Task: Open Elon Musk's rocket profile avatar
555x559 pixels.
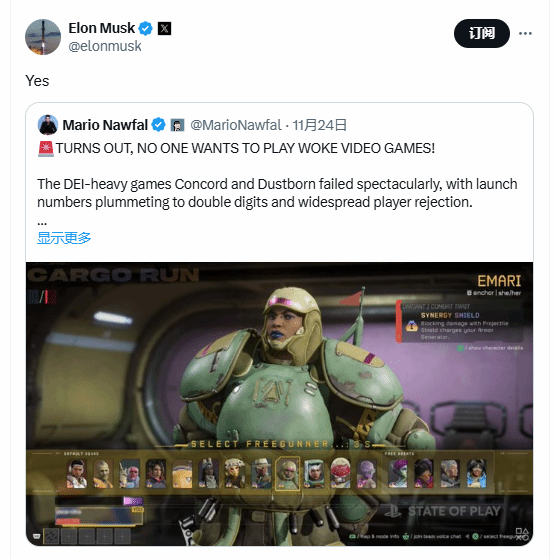Action: 43,37
